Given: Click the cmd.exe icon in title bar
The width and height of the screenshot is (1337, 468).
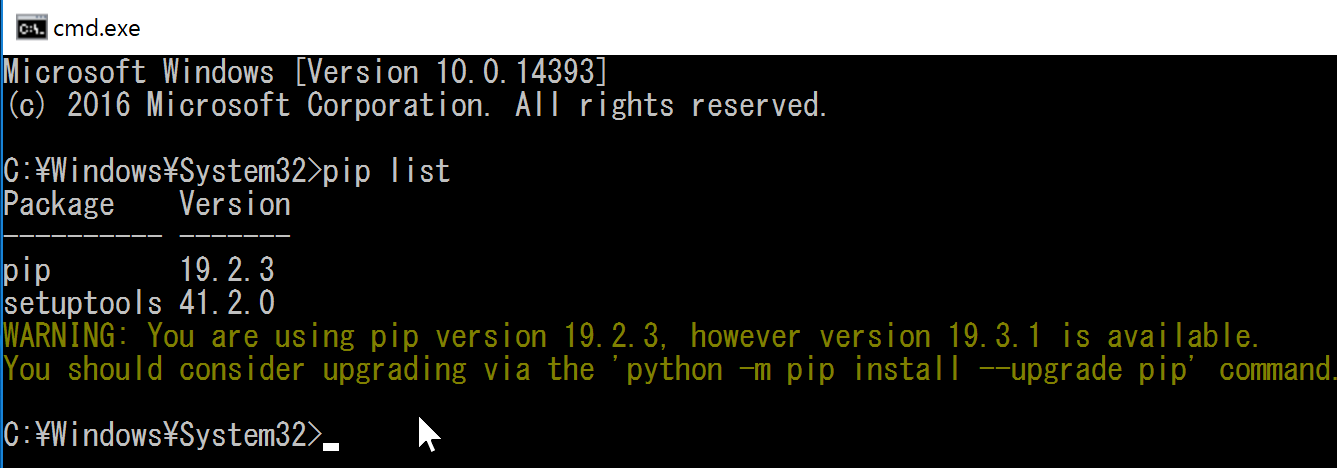Looking at the screenshot, I should click(30, 27).
